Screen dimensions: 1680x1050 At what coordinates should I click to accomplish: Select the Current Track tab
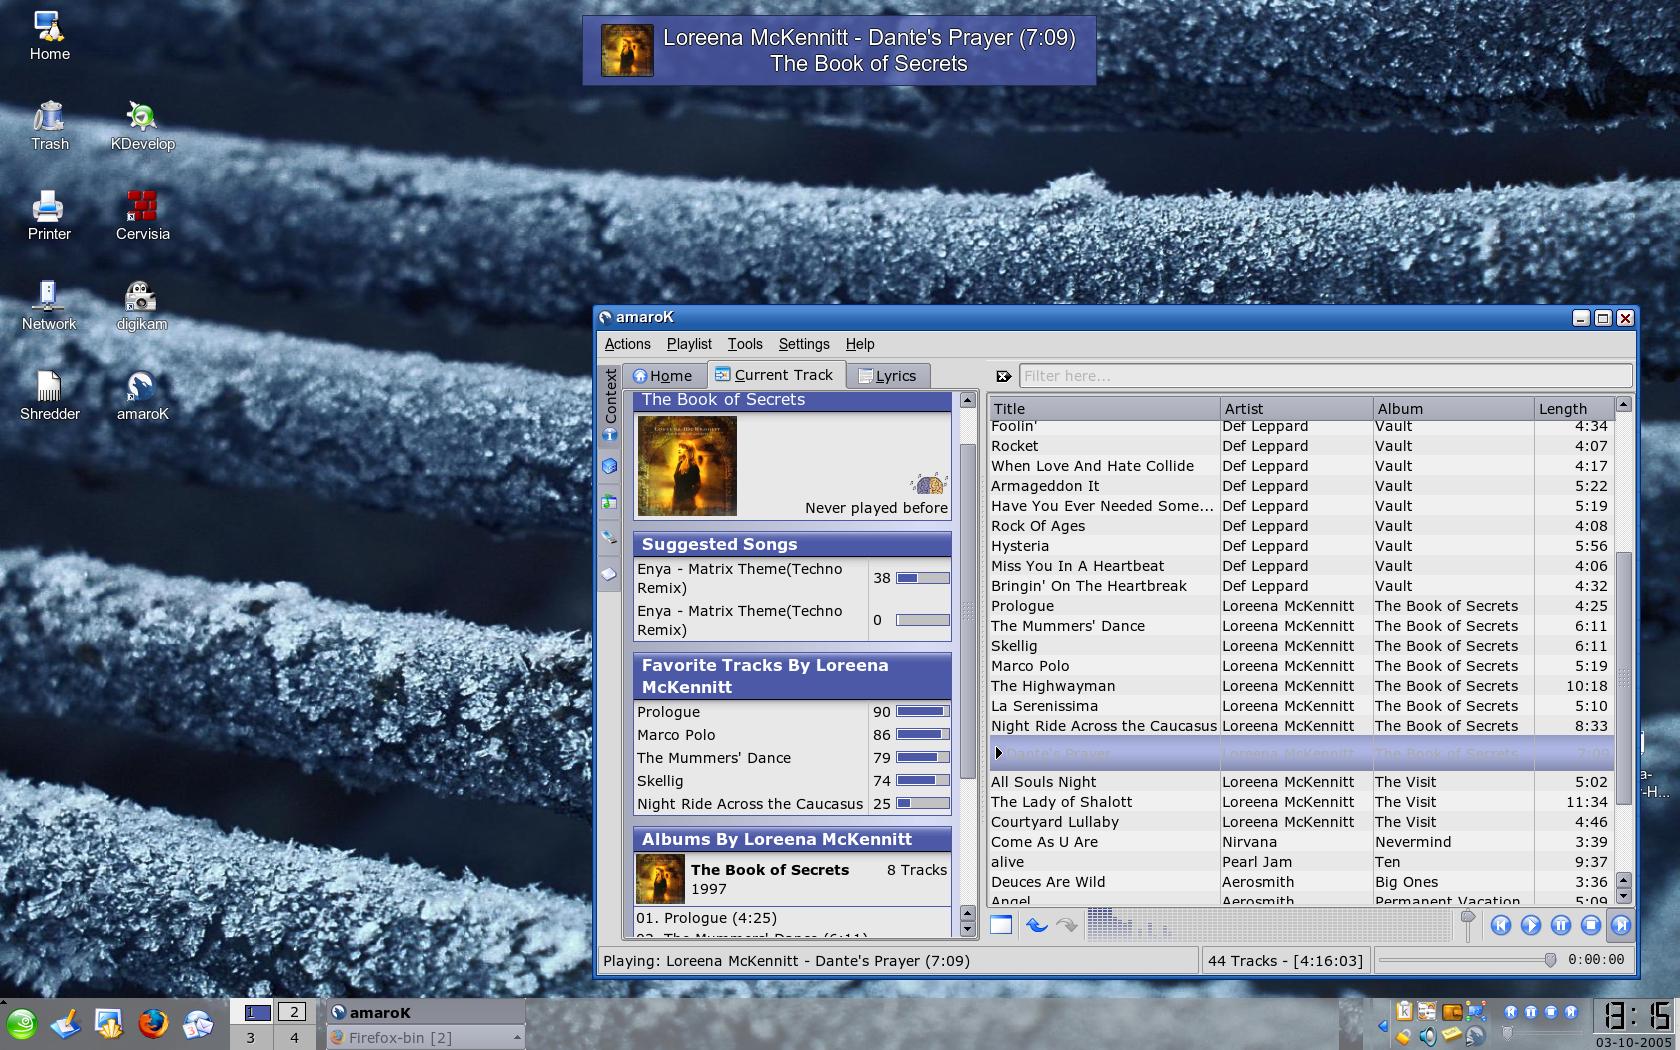tap(776, 375)
